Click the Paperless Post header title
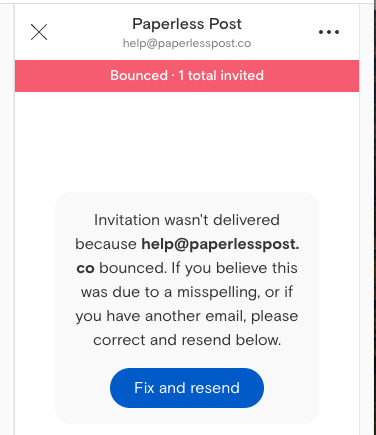Screen dimensions: 376x435 pyautogui.click(x=187, y=24)
